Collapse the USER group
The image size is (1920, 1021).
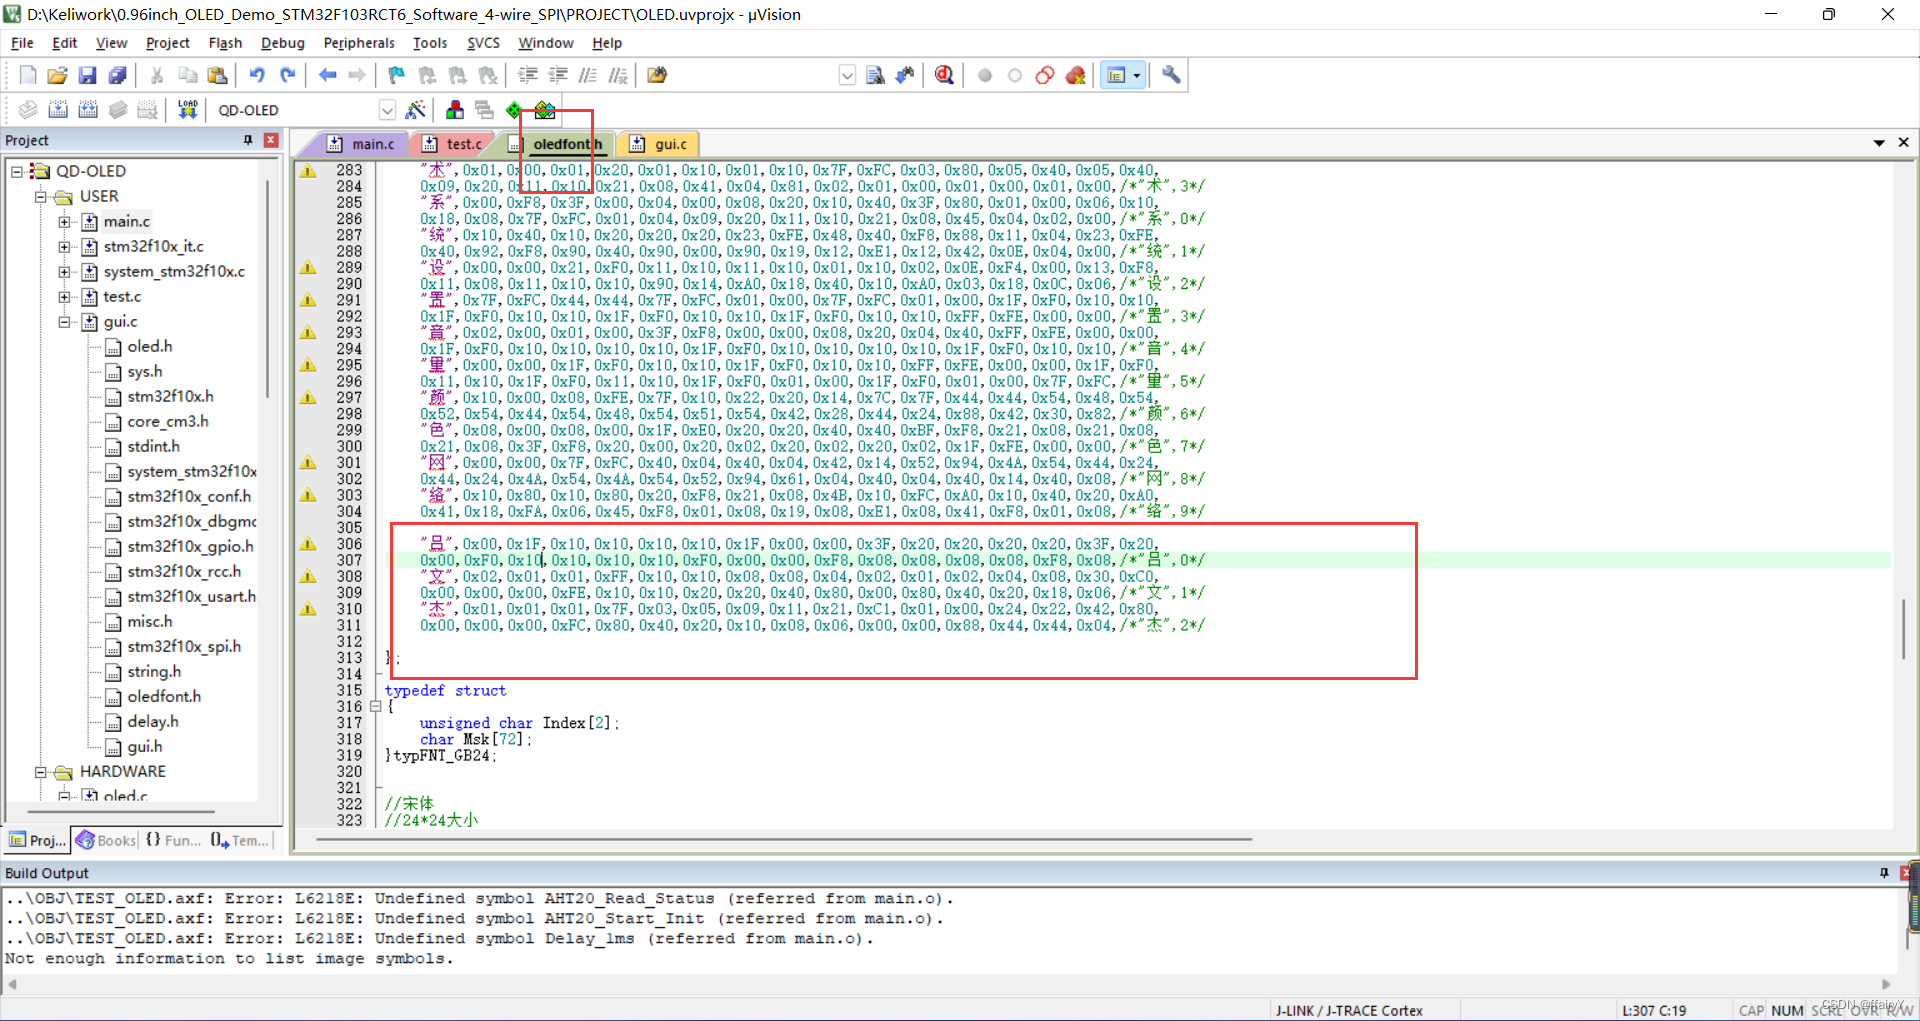coord(41,197)
